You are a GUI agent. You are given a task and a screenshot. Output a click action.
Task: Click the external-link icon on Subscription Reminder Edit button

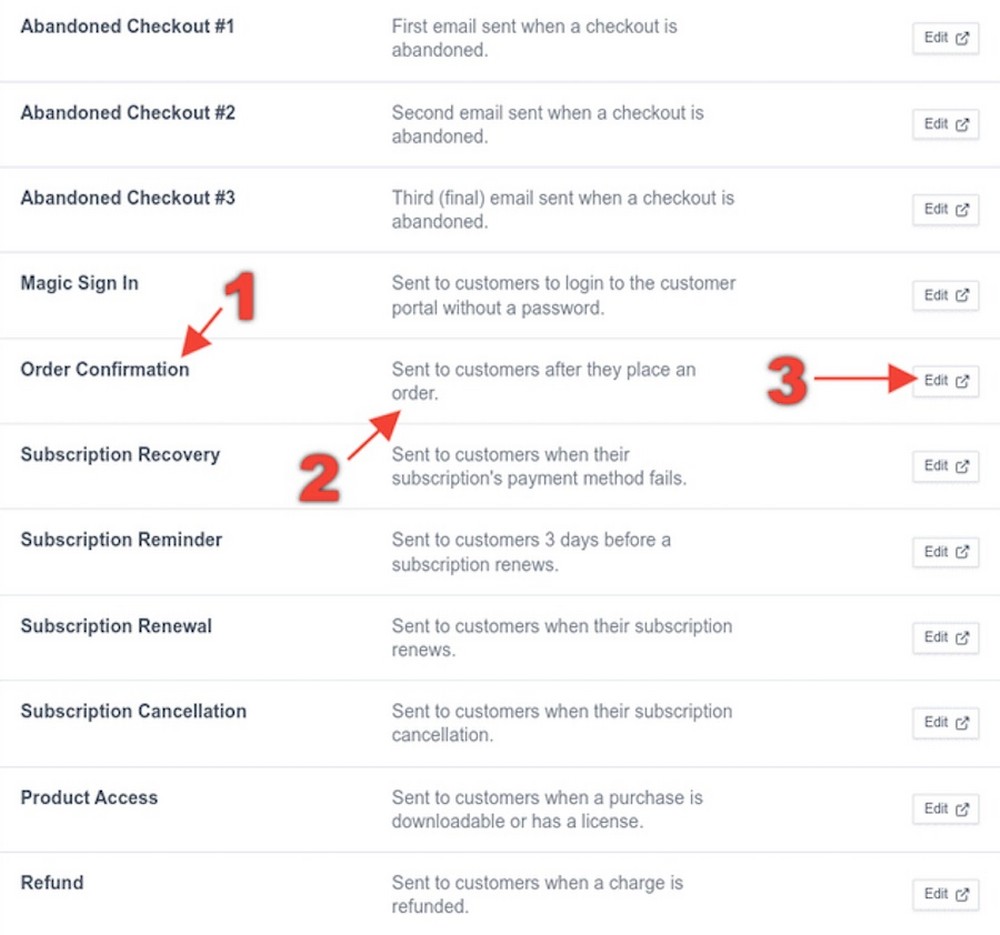point(961,552)
